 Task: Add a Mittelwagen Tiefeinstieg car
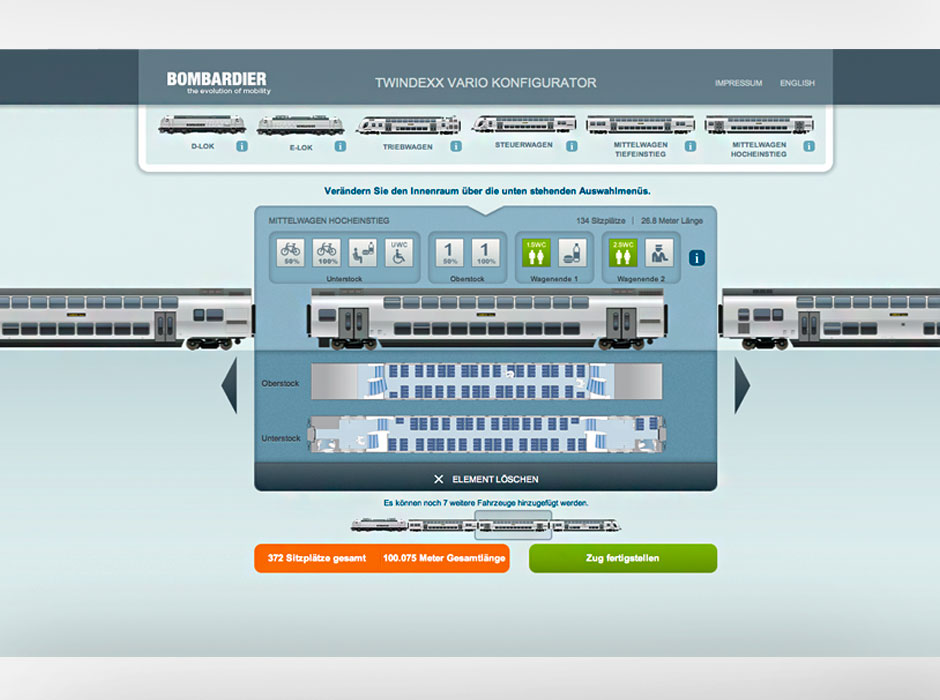point(640,125)
